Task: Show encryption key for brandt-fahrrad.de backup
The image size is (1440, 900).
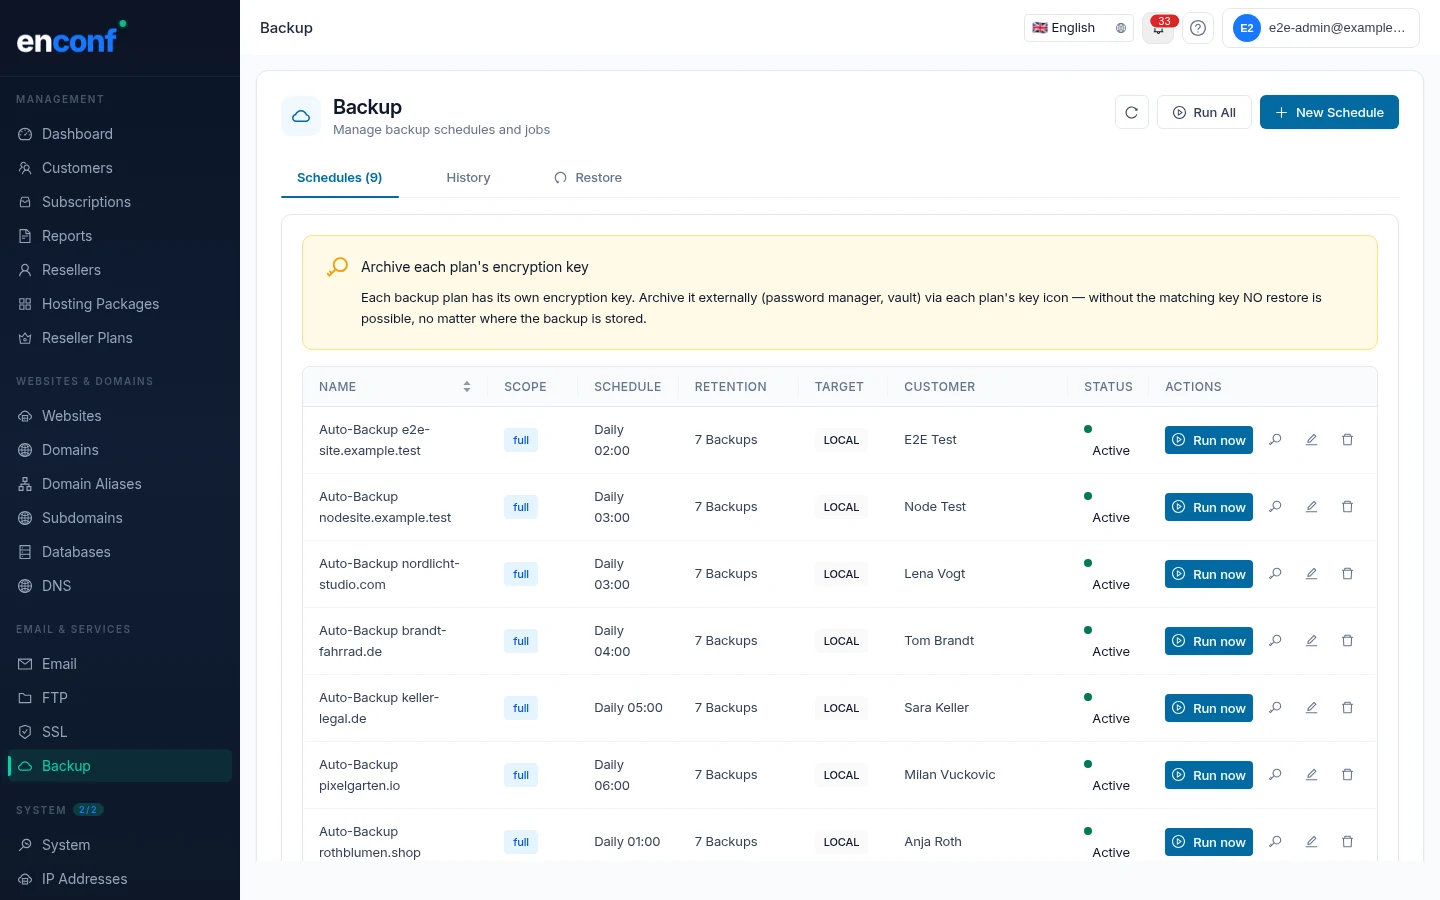Action: tap(1275, 641)
